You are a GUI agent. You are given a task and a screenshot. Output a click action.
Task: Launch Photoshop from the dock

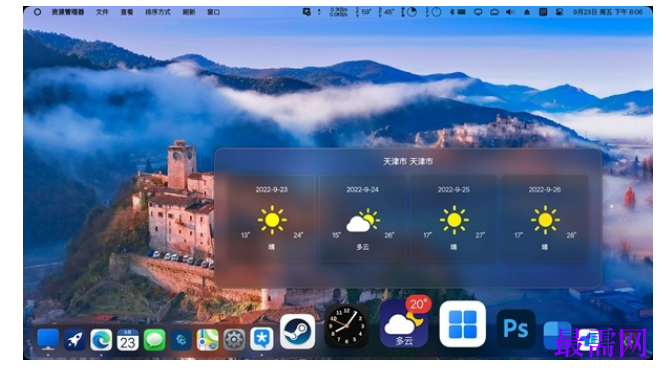[x=516, y=329]
